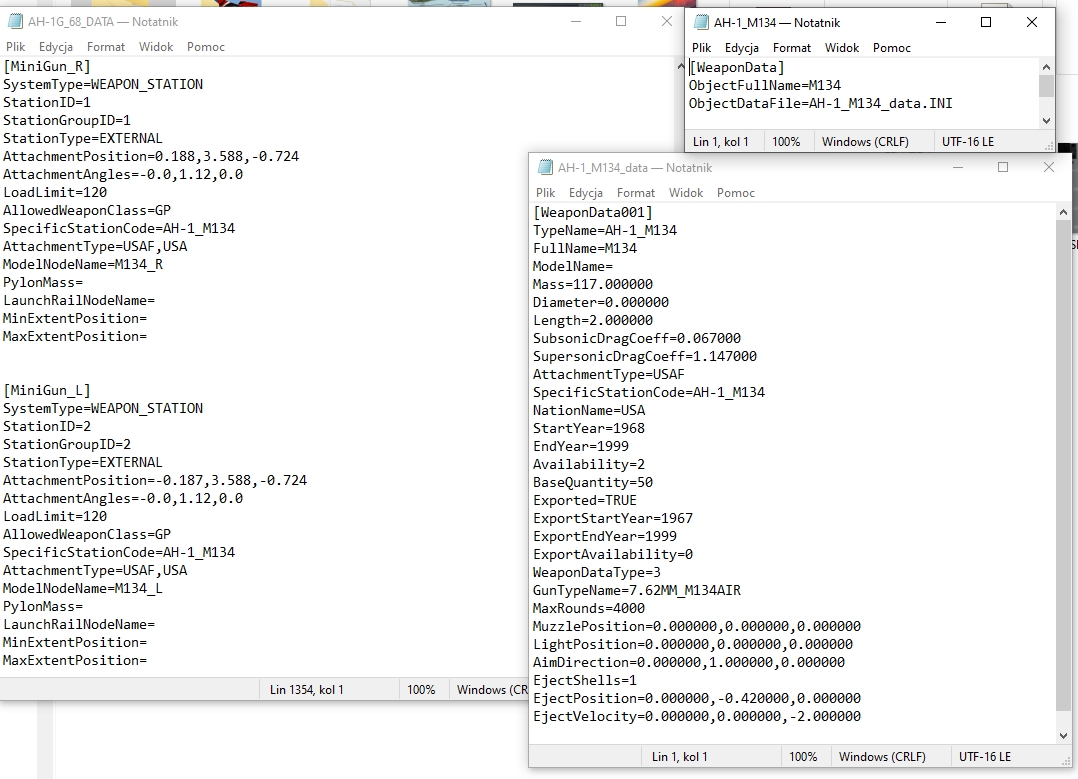The width and height of the screenshot is (1078, 779).
Task: Open Edycja menu in AH-1_M134 window
Action: 742,47
